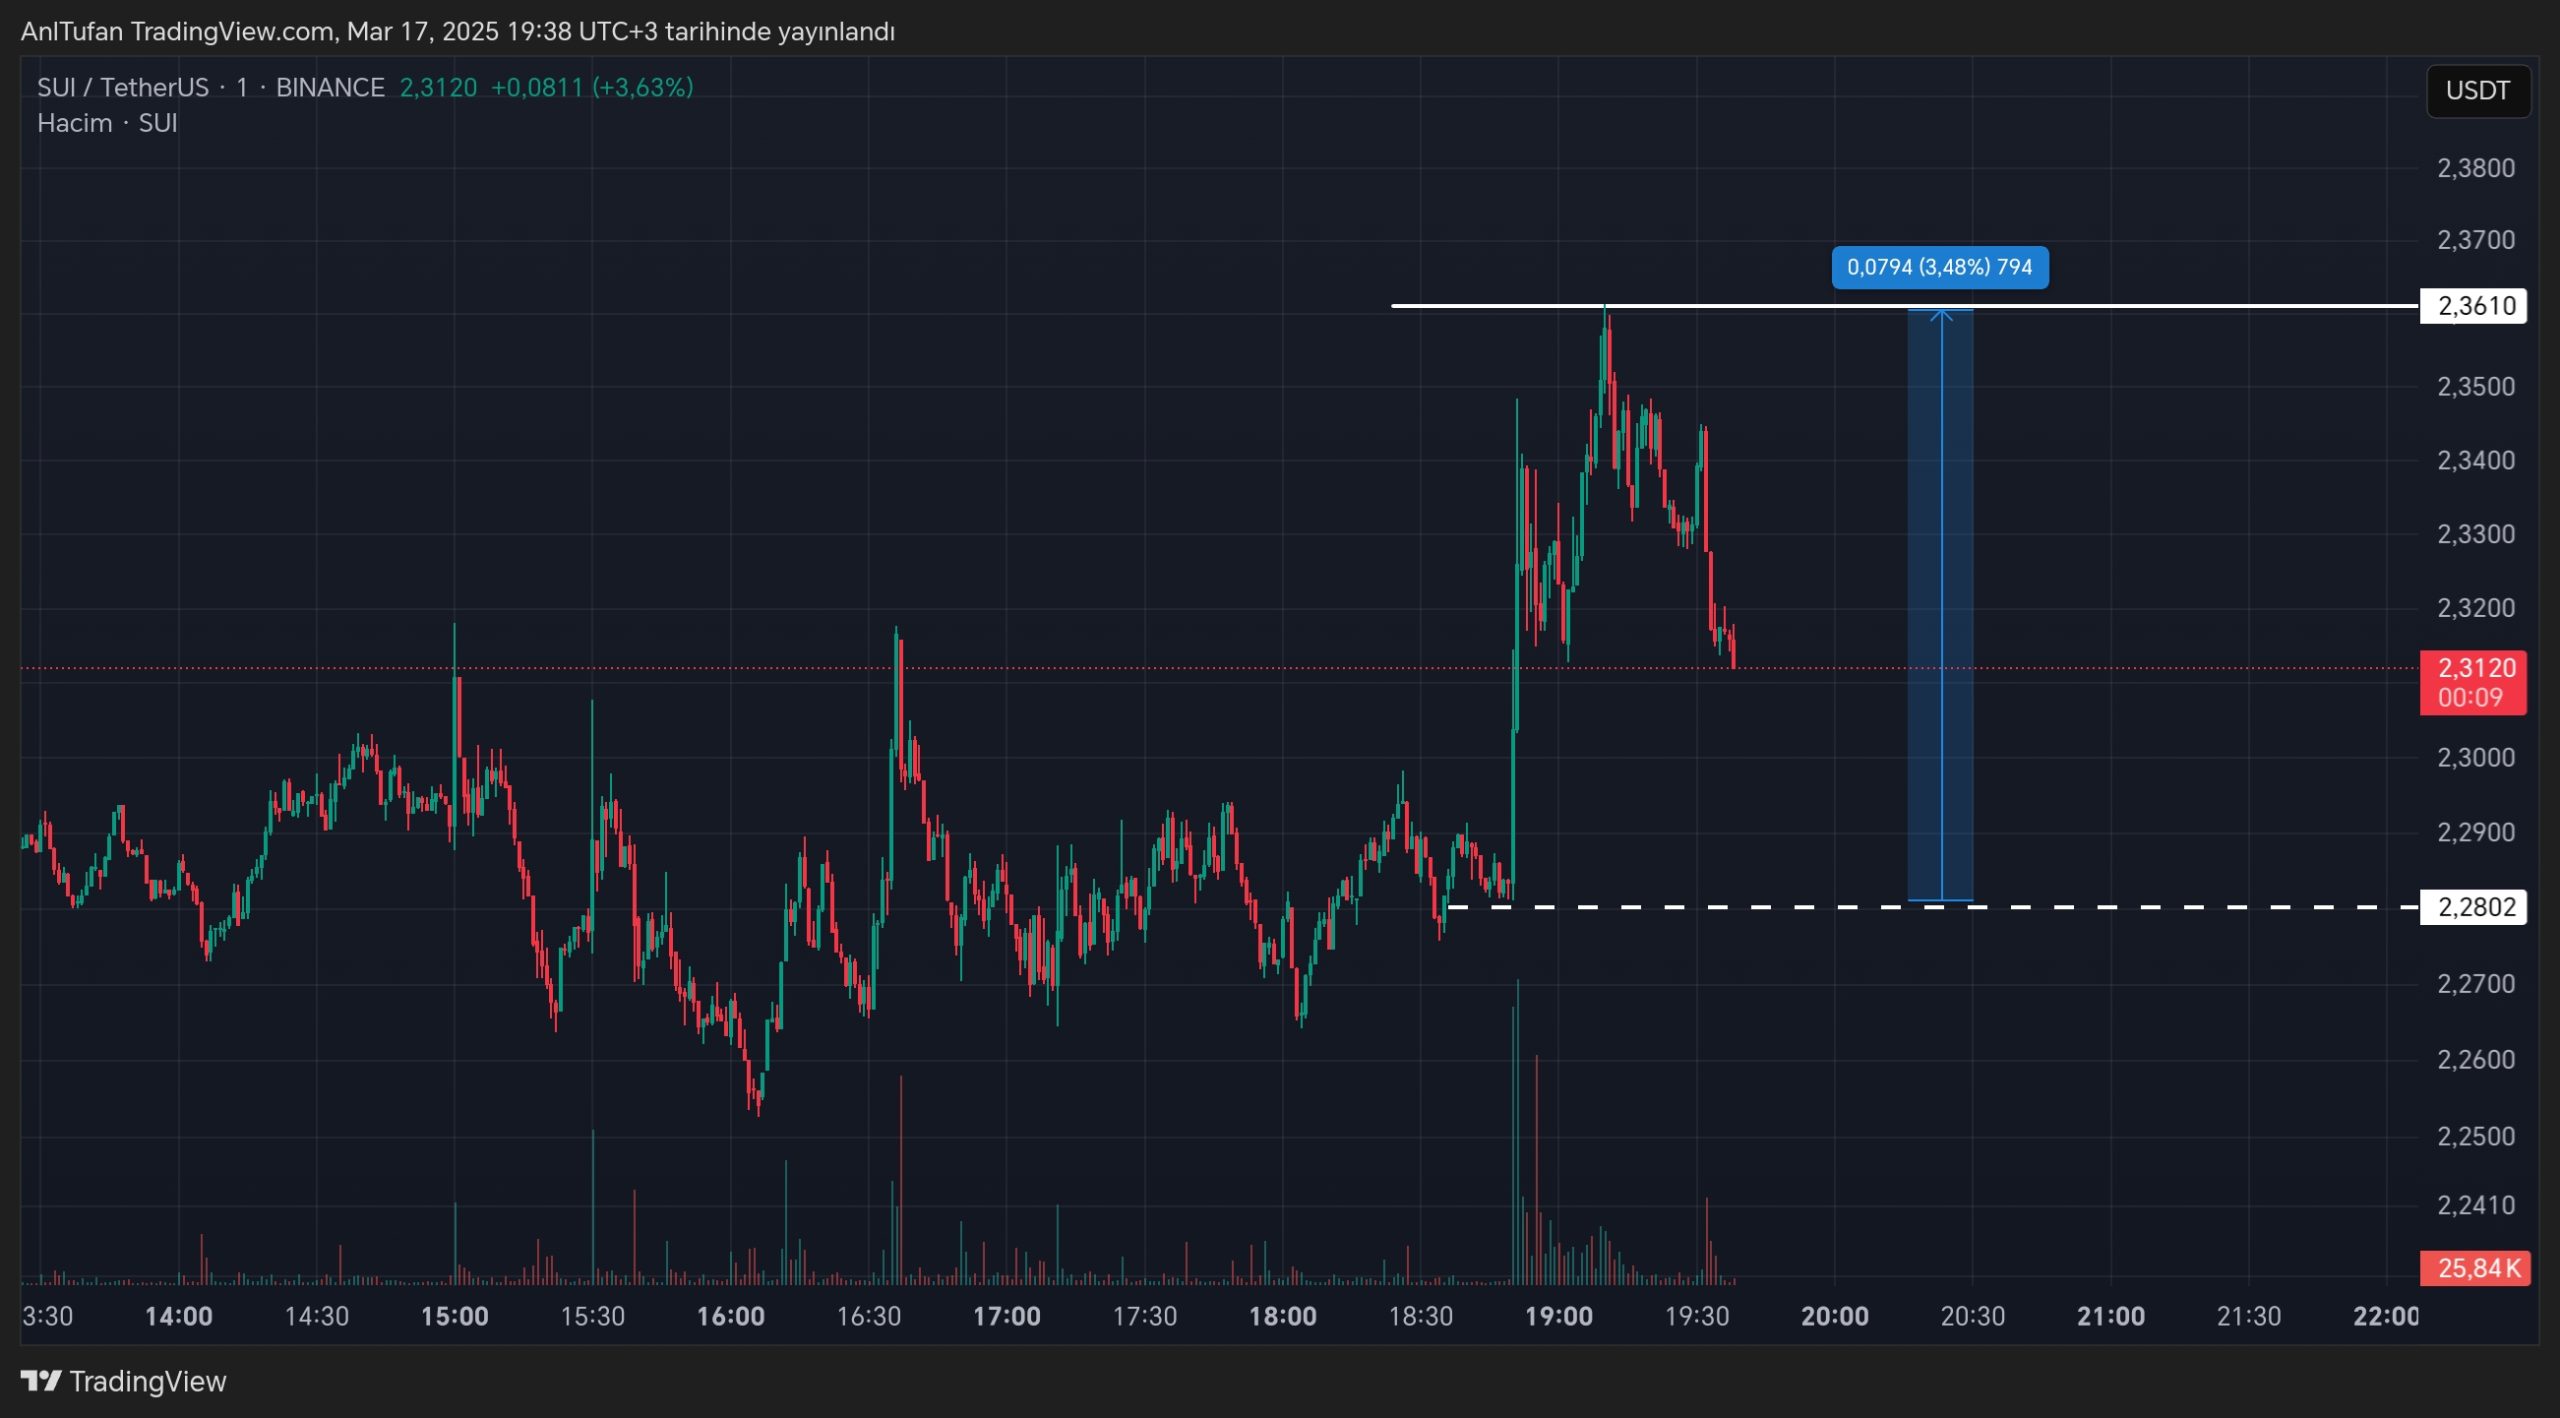2560x1418 pixels.
Task: Click the 2,3610 price label
Action: click(x=2472, y=306)
